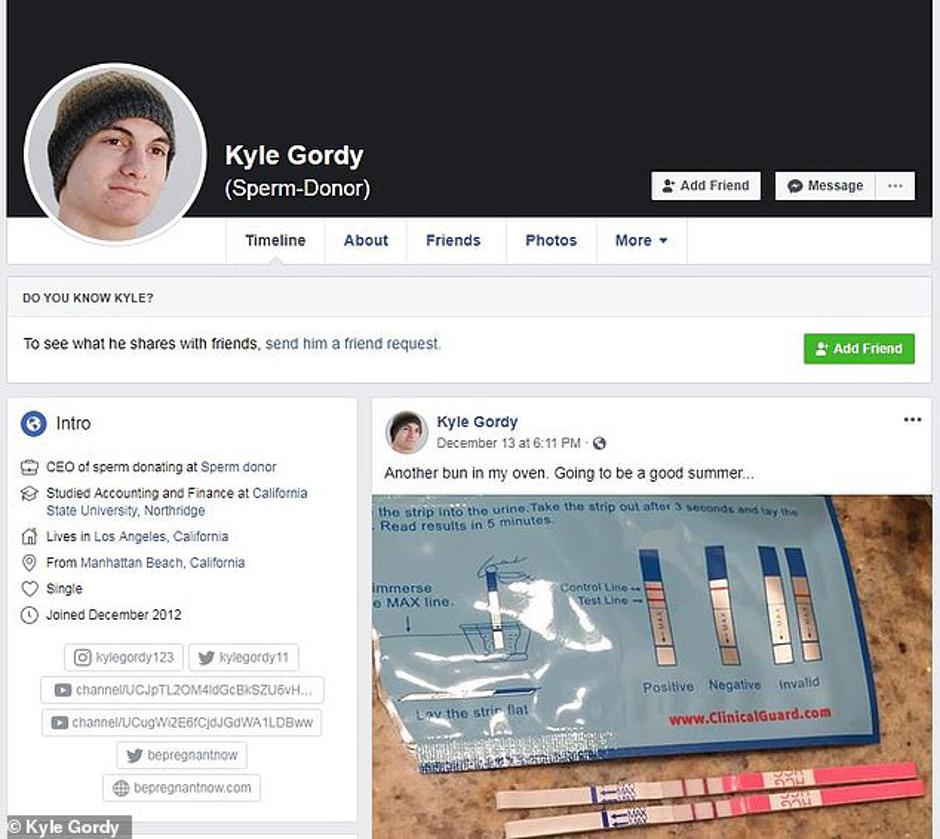
Task: Click the public globe icon on post
Action: [599, 443]
